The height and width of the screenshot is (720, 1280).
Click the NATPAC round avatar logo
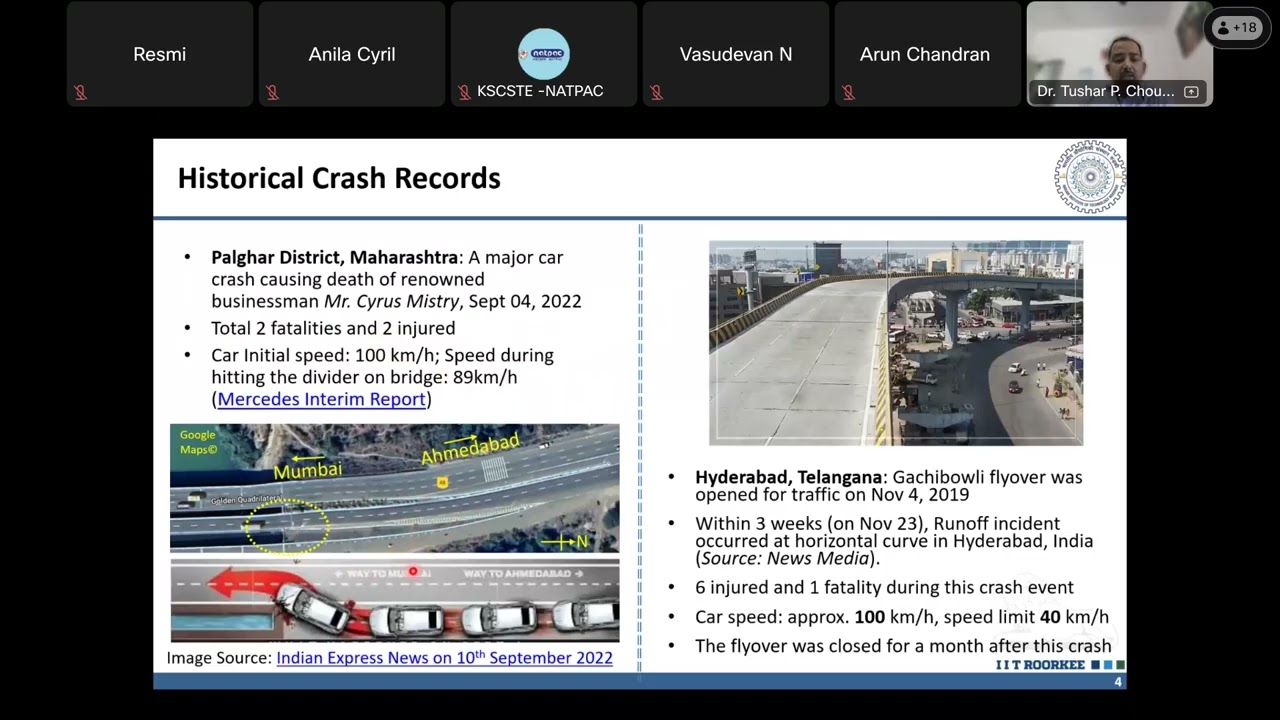(x=544, y=53)
